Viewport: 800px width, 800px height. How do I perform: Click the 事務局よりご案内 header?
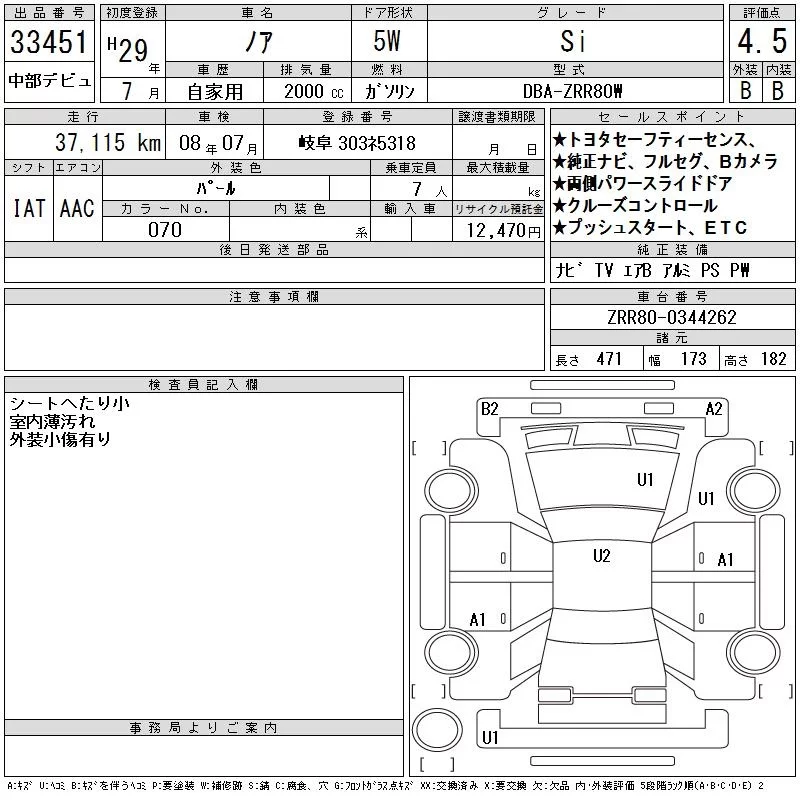(204, 728)
